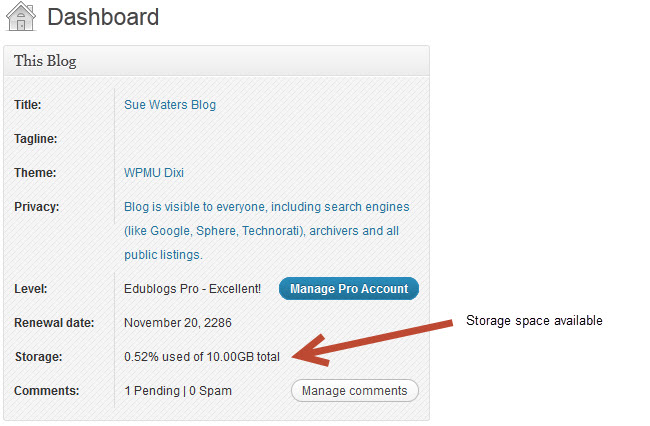650x426 pixels.
Task: Click the Manage comments button
Action: coord(354,391)
